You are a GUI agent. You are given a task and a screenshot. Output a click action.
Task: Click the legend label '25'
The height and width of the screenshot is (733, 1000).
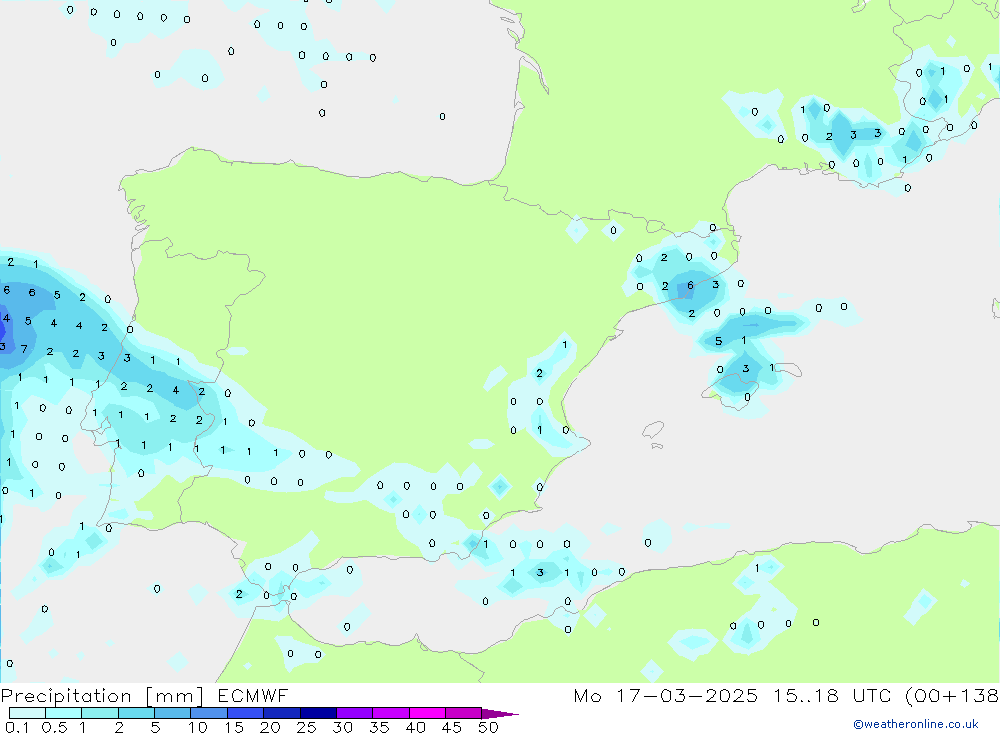coord(306,727)
